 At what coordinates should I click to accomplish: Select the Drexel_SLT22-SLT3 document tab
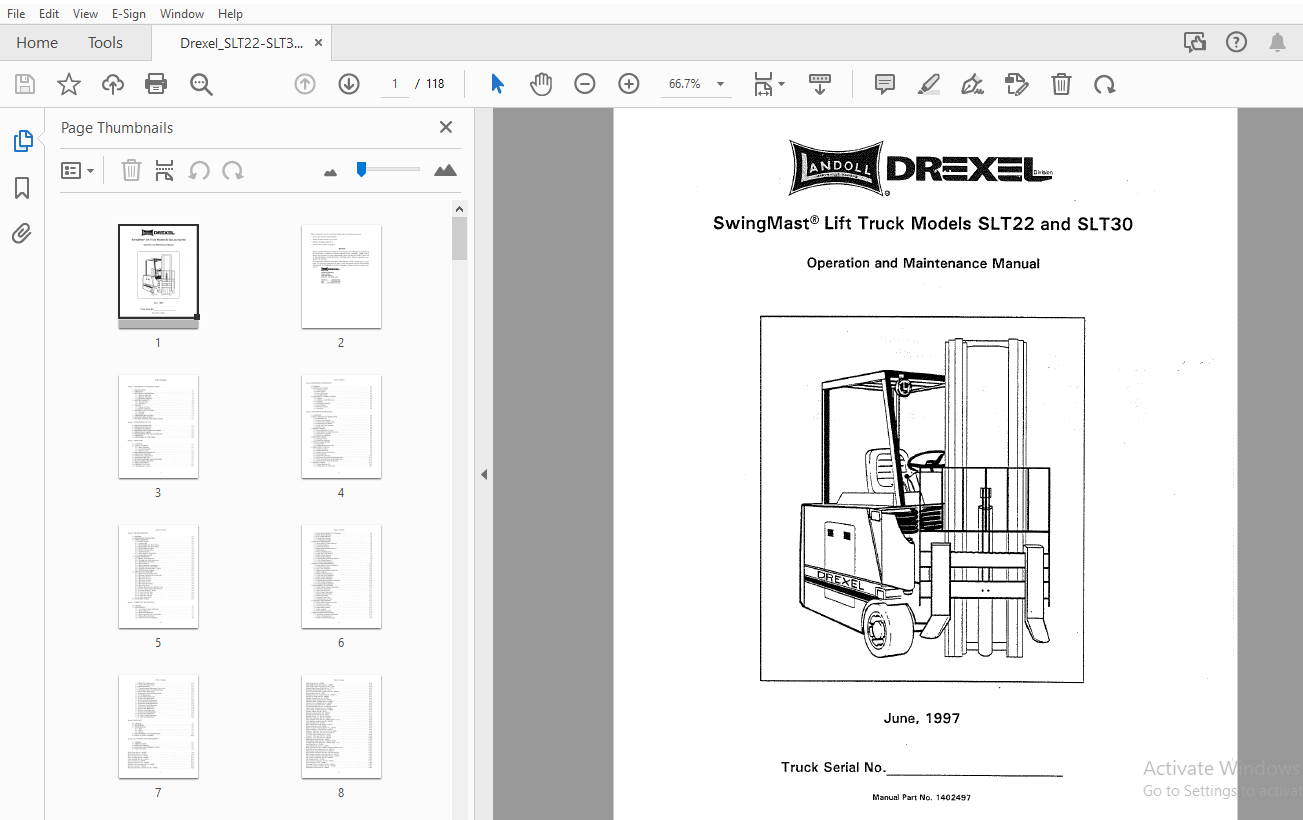[x=241, y=43]
